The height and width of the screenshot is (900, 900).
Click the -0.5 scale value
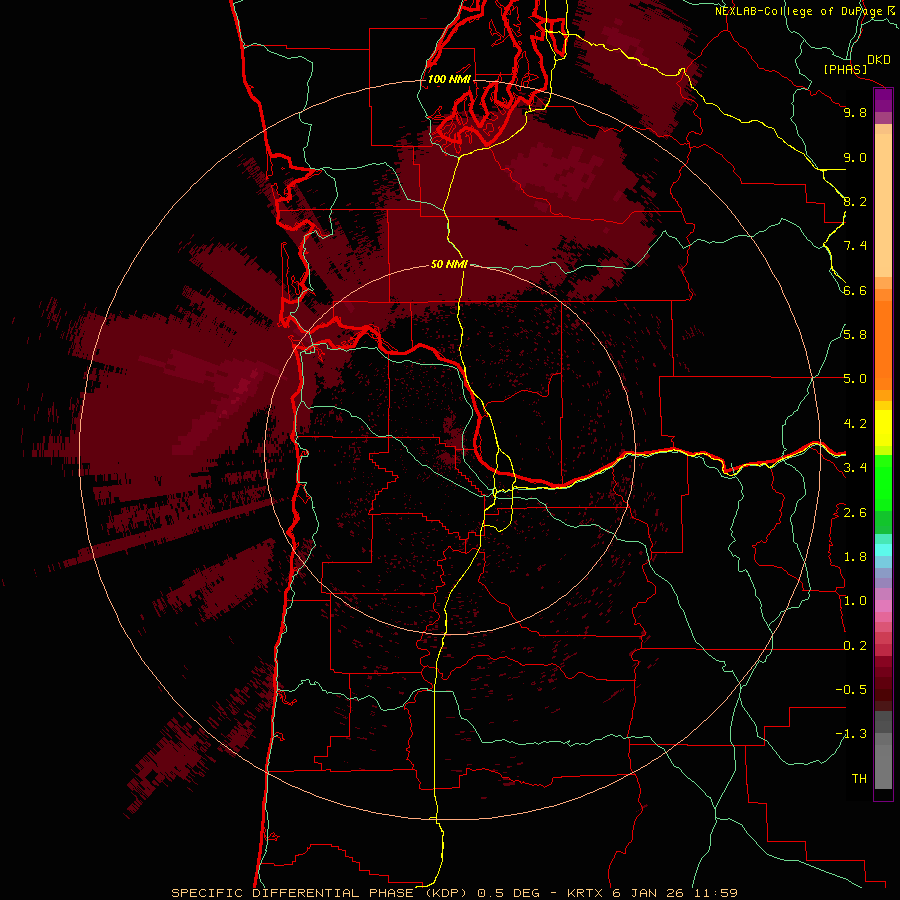pos(851,690)
